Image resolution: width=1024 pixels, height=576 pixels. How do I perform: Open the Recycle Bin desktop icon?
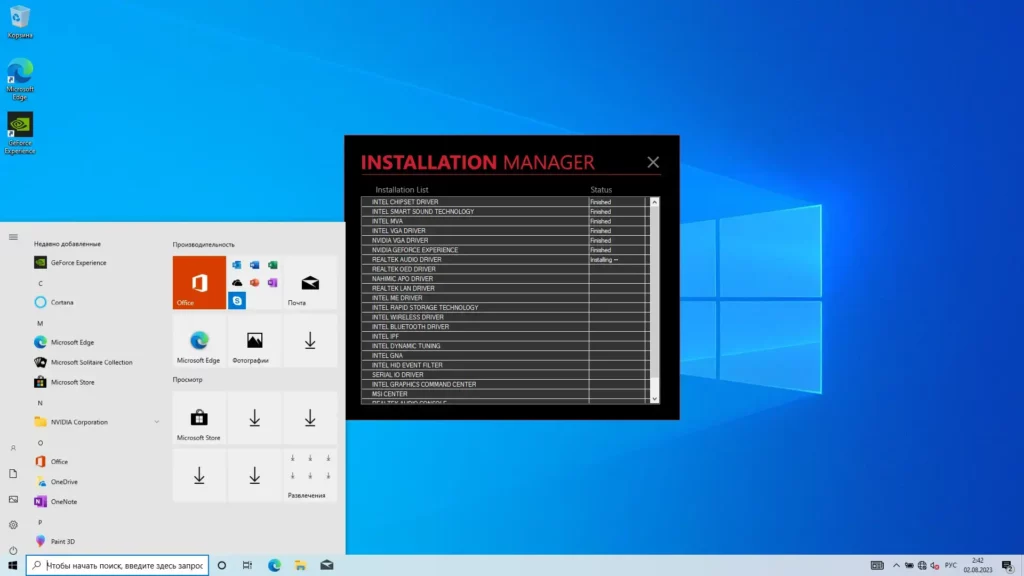tap(19, 20)
